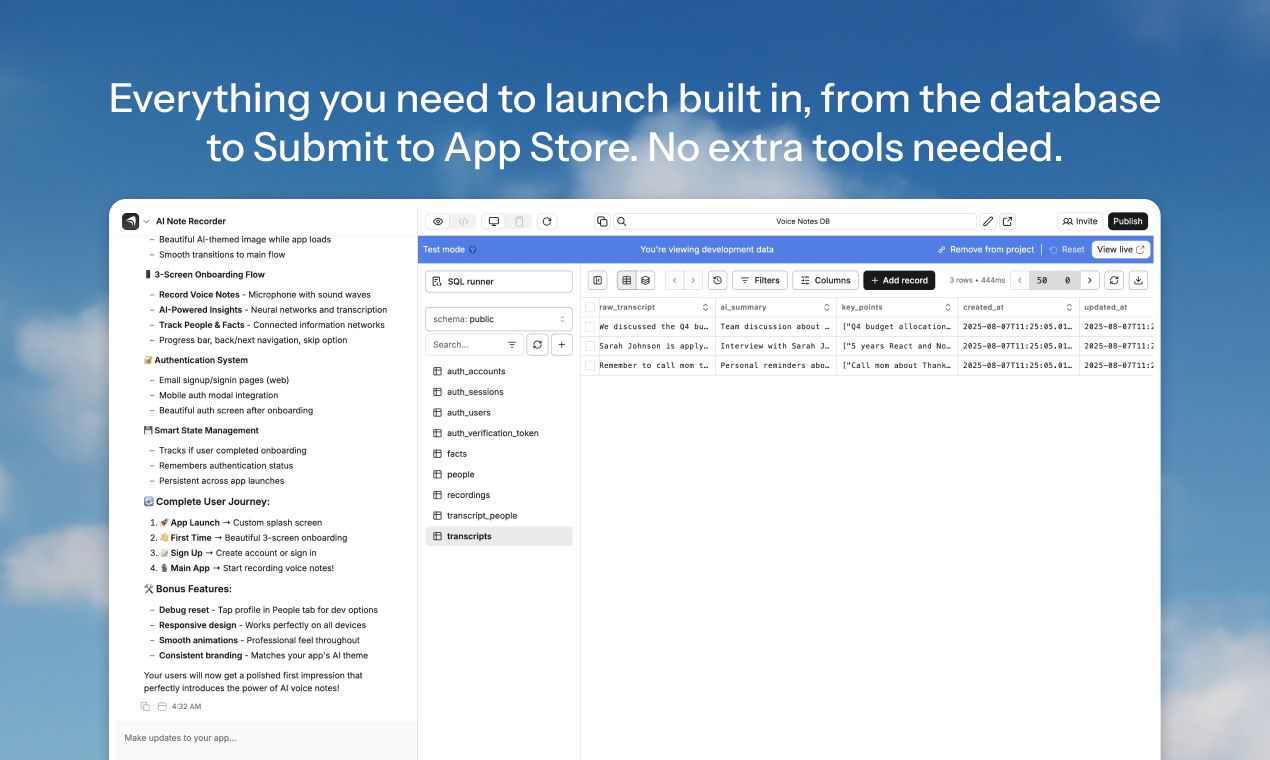Click the Publish button
The width and height of the screenshot is (1270, 760).
click(1128, 221)
